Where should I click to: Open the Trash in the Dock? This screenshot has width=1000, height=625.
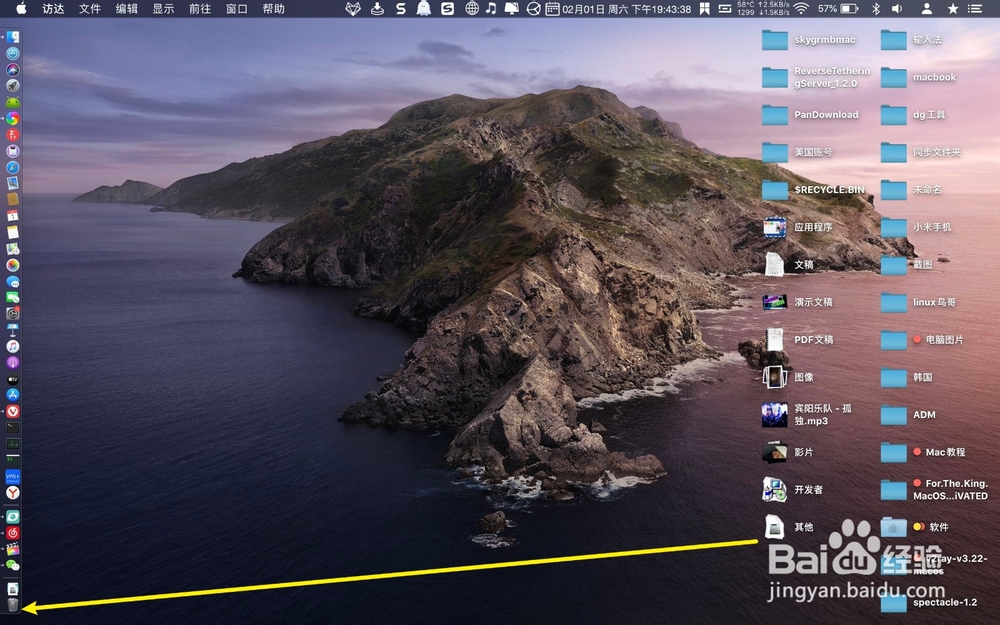(x=13, y=605)
